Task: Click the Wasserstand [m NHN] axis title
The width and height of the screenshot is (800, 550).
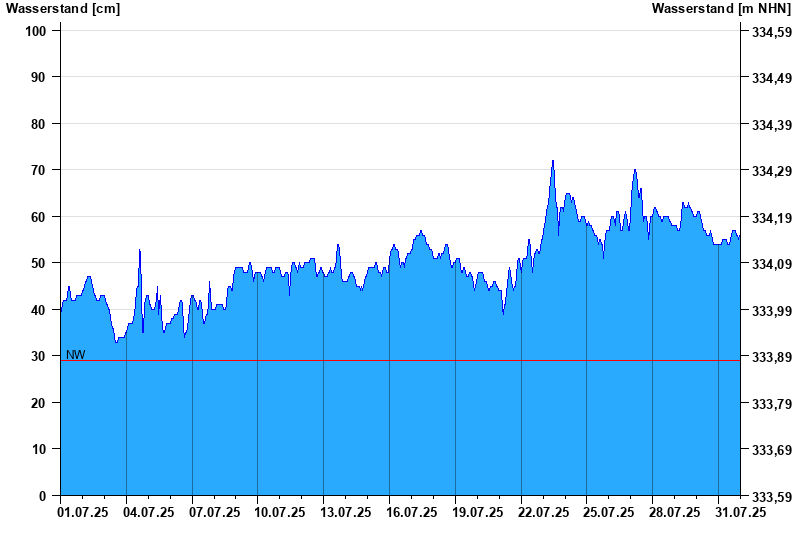Action: [721, 9]
